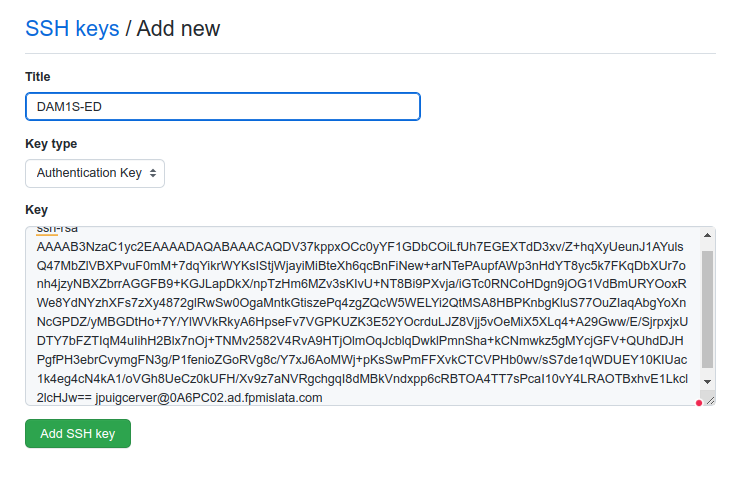The width and height of the screenshot is (756, 477).
Task: Place cursor in the key line starting 1k4eg4cN4kA1
Action: (362, 379)
